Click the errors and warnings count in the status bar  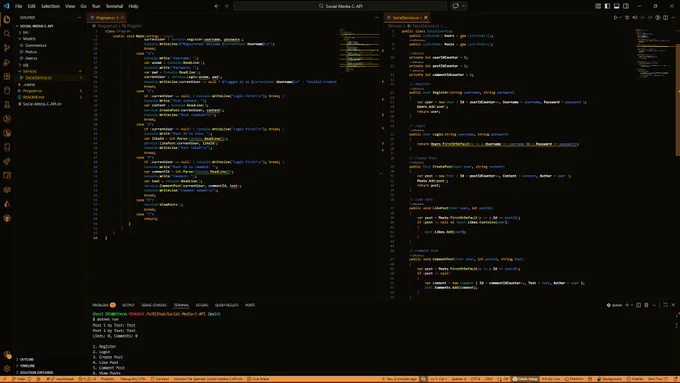tap(87, 379)
